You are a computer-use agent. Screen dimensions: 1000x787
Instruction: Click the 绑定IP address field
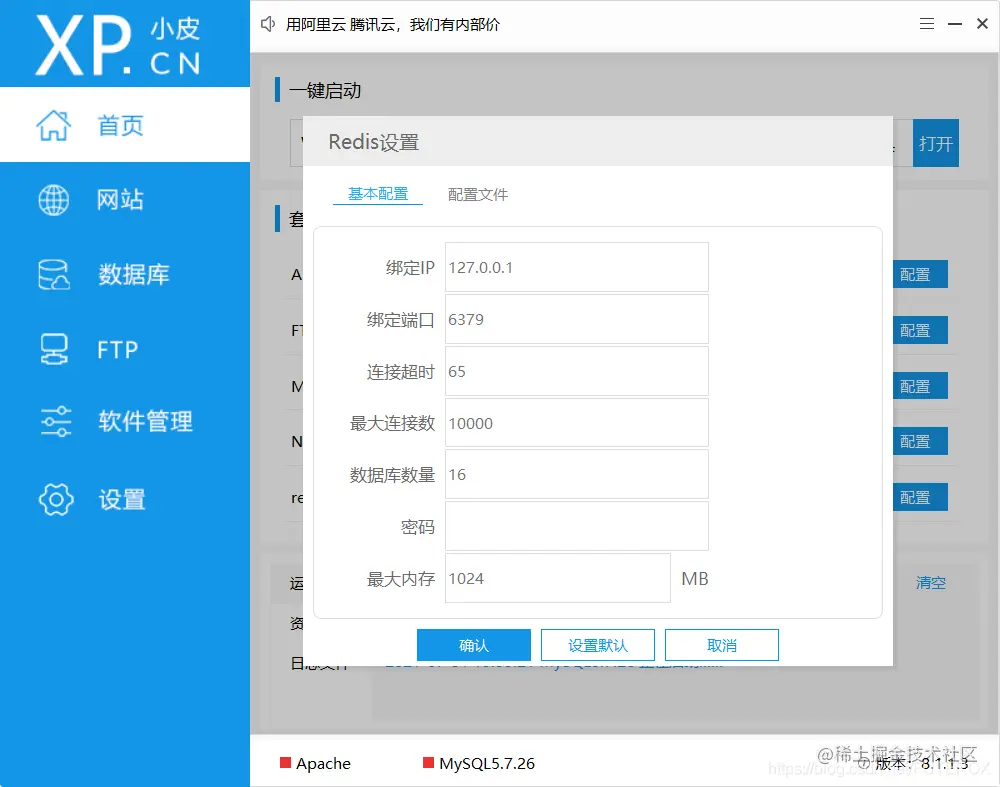point(576,267)
